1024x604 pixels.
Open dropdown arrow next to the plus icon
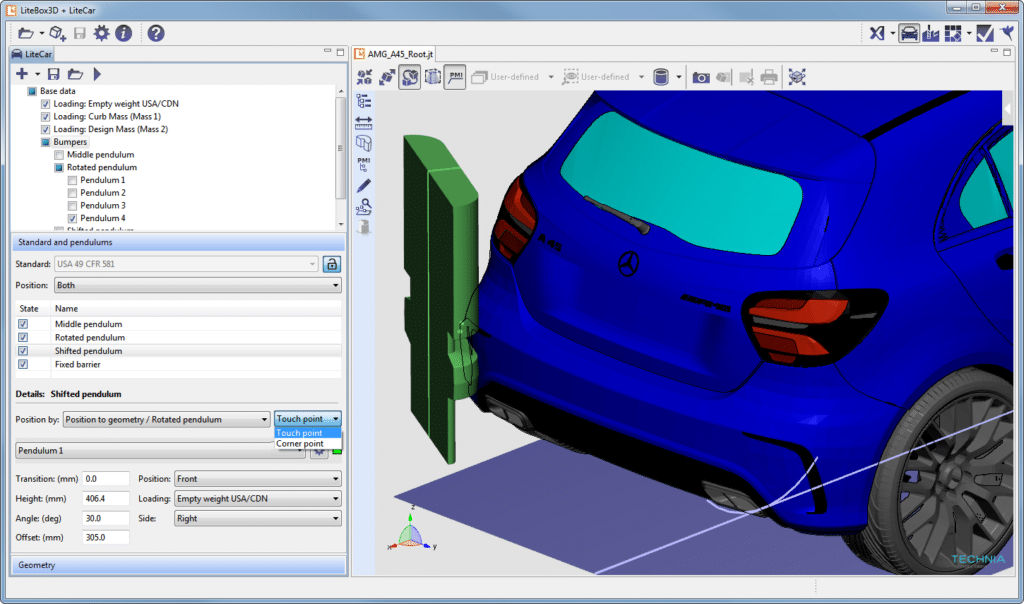tap(38, 74)
